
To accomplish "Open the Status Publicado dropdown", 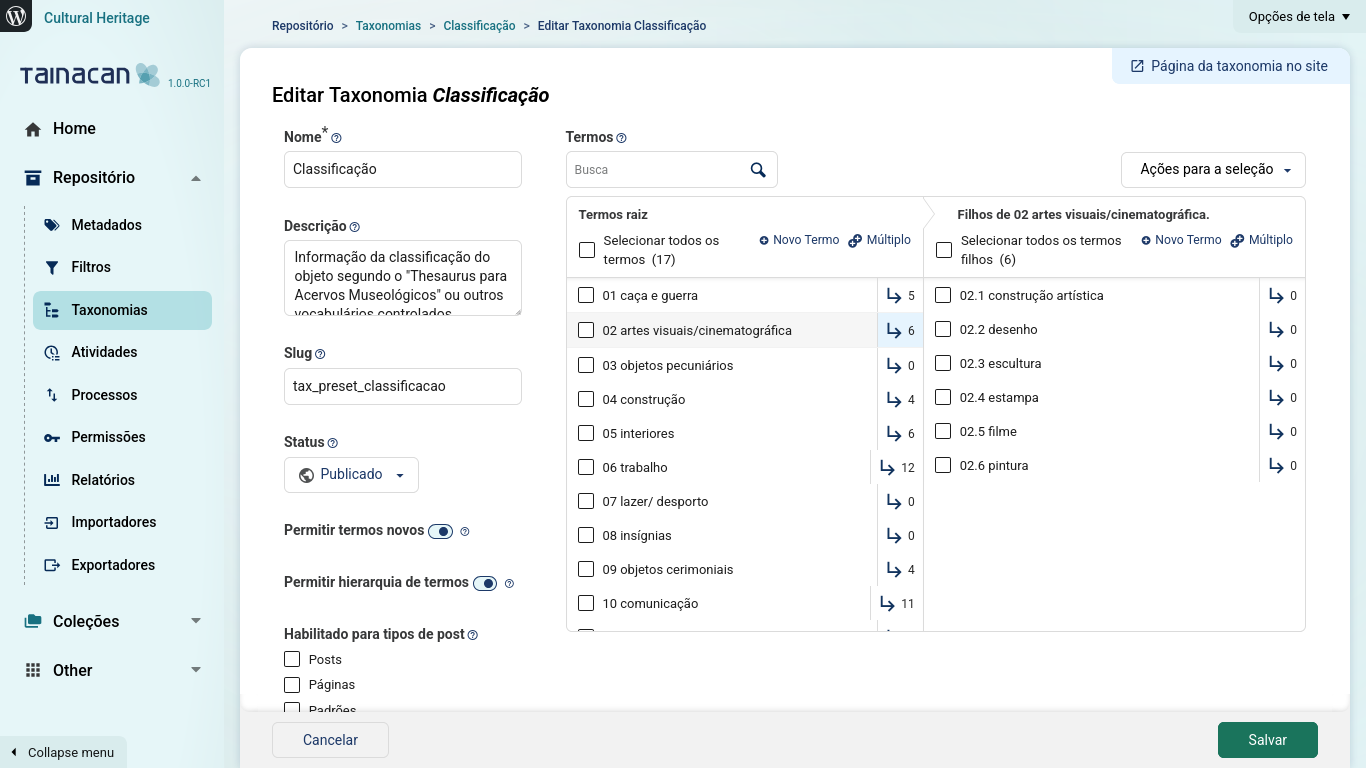I will tap(351, 474).
